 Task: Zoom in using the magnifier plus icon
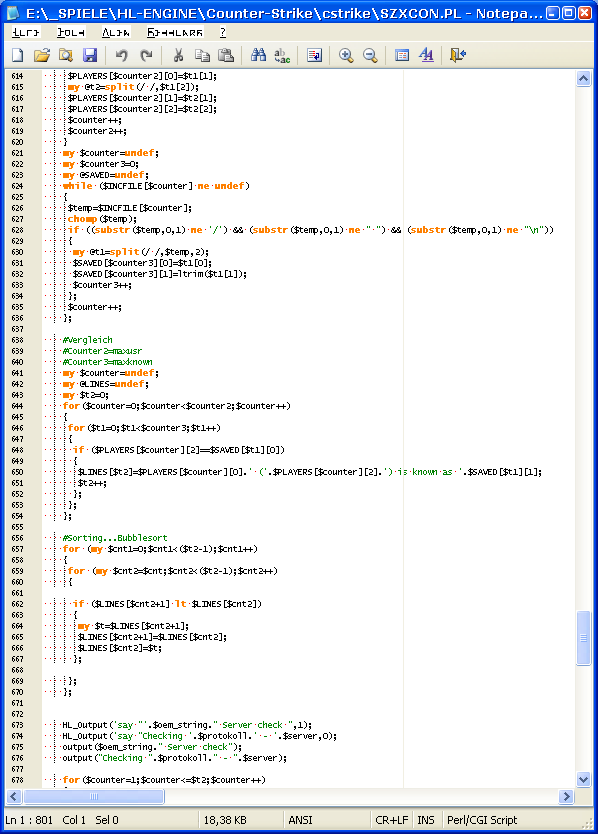coord(346,55)
